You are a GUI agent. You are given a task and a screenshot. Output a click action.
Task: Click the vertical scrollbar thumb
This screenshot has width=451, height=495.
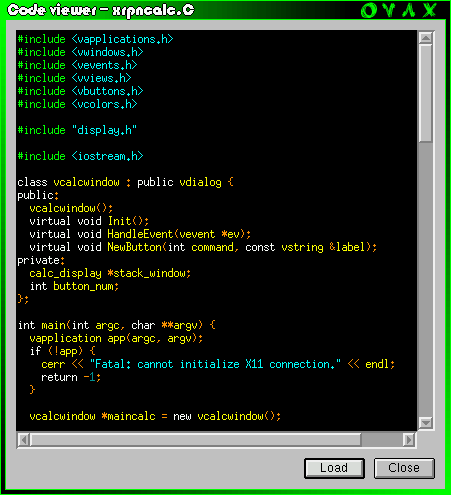(x=426, y=93)
